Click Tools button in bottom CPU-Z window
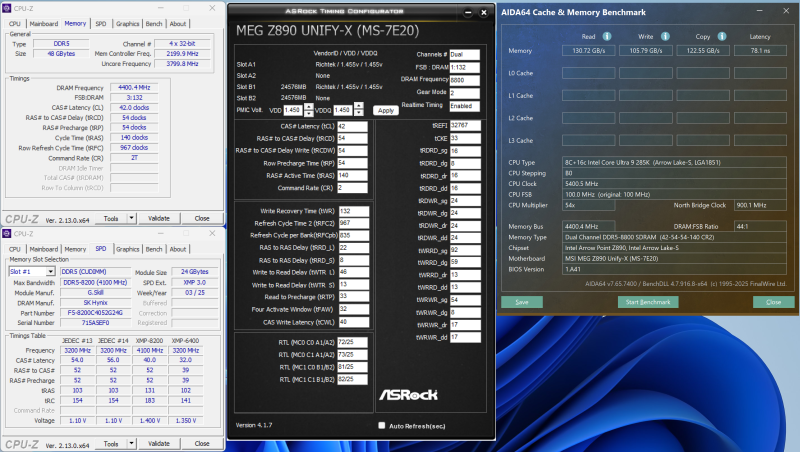The width and height of the screenshot is (800, 452). click(x=111, y=443)
